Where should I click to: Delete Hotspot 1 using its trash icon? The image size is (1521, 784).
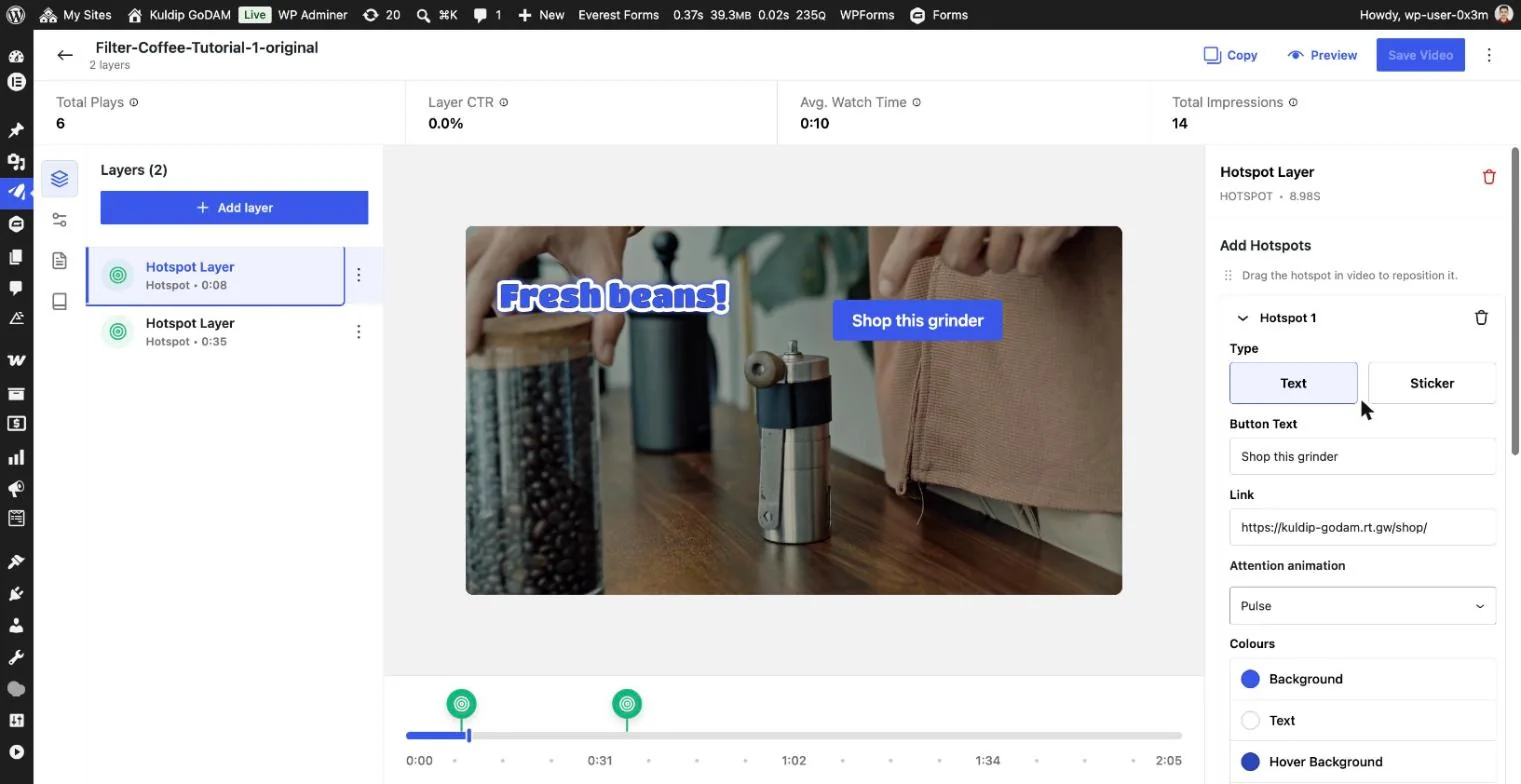1481,318
